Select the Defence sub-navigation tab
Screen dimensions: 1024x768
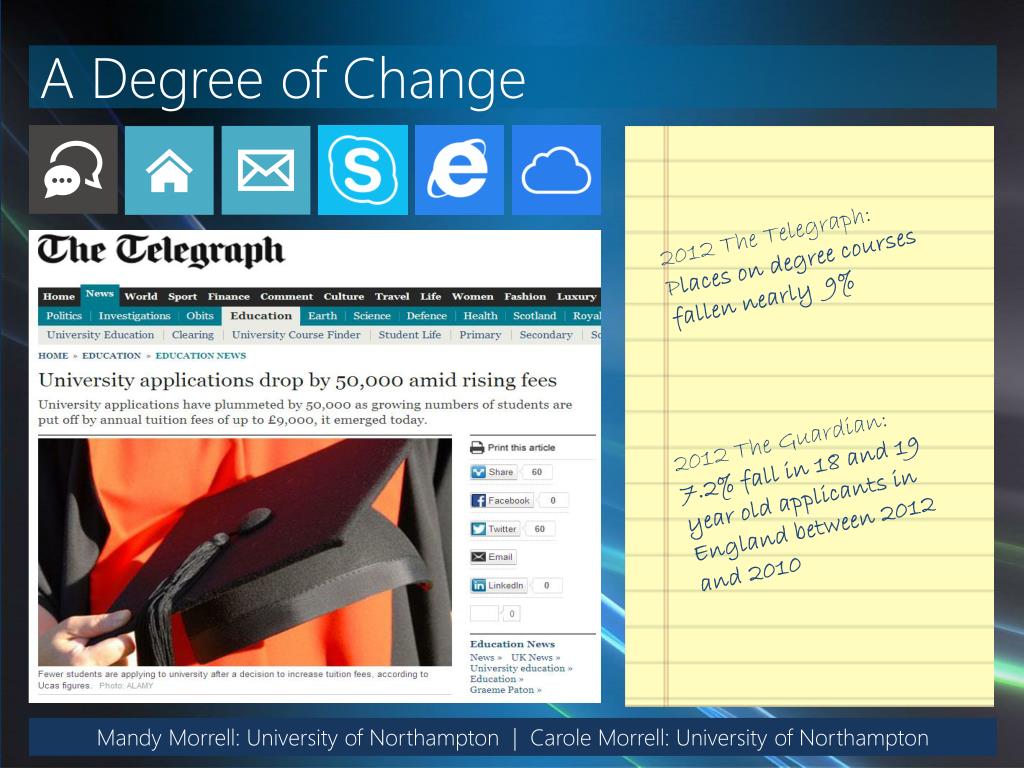pyautogui.click(x=426, y=316)
